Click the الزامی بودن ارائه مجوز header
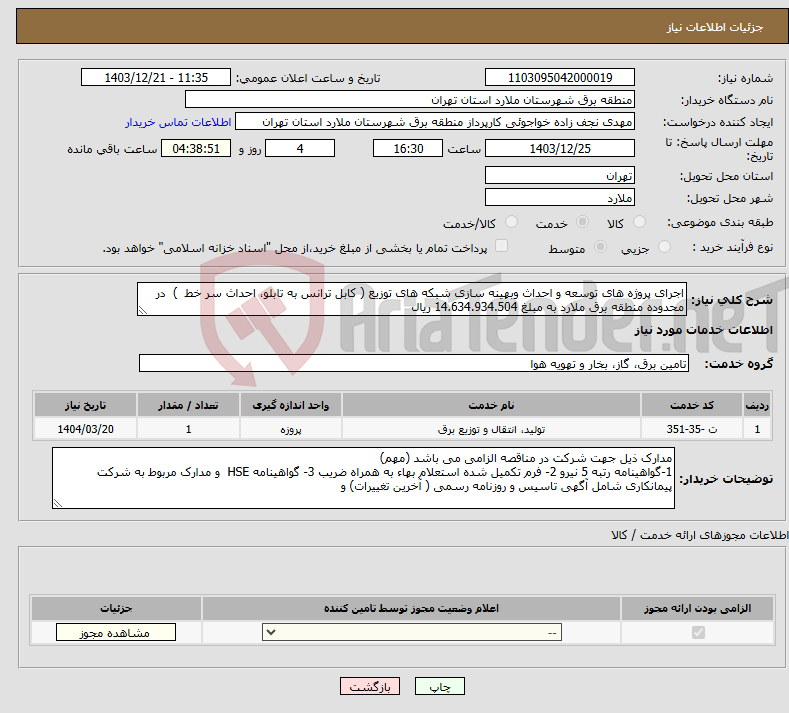Image resolution: width=789 pixels, height=713 pixels. coord(697,608)
